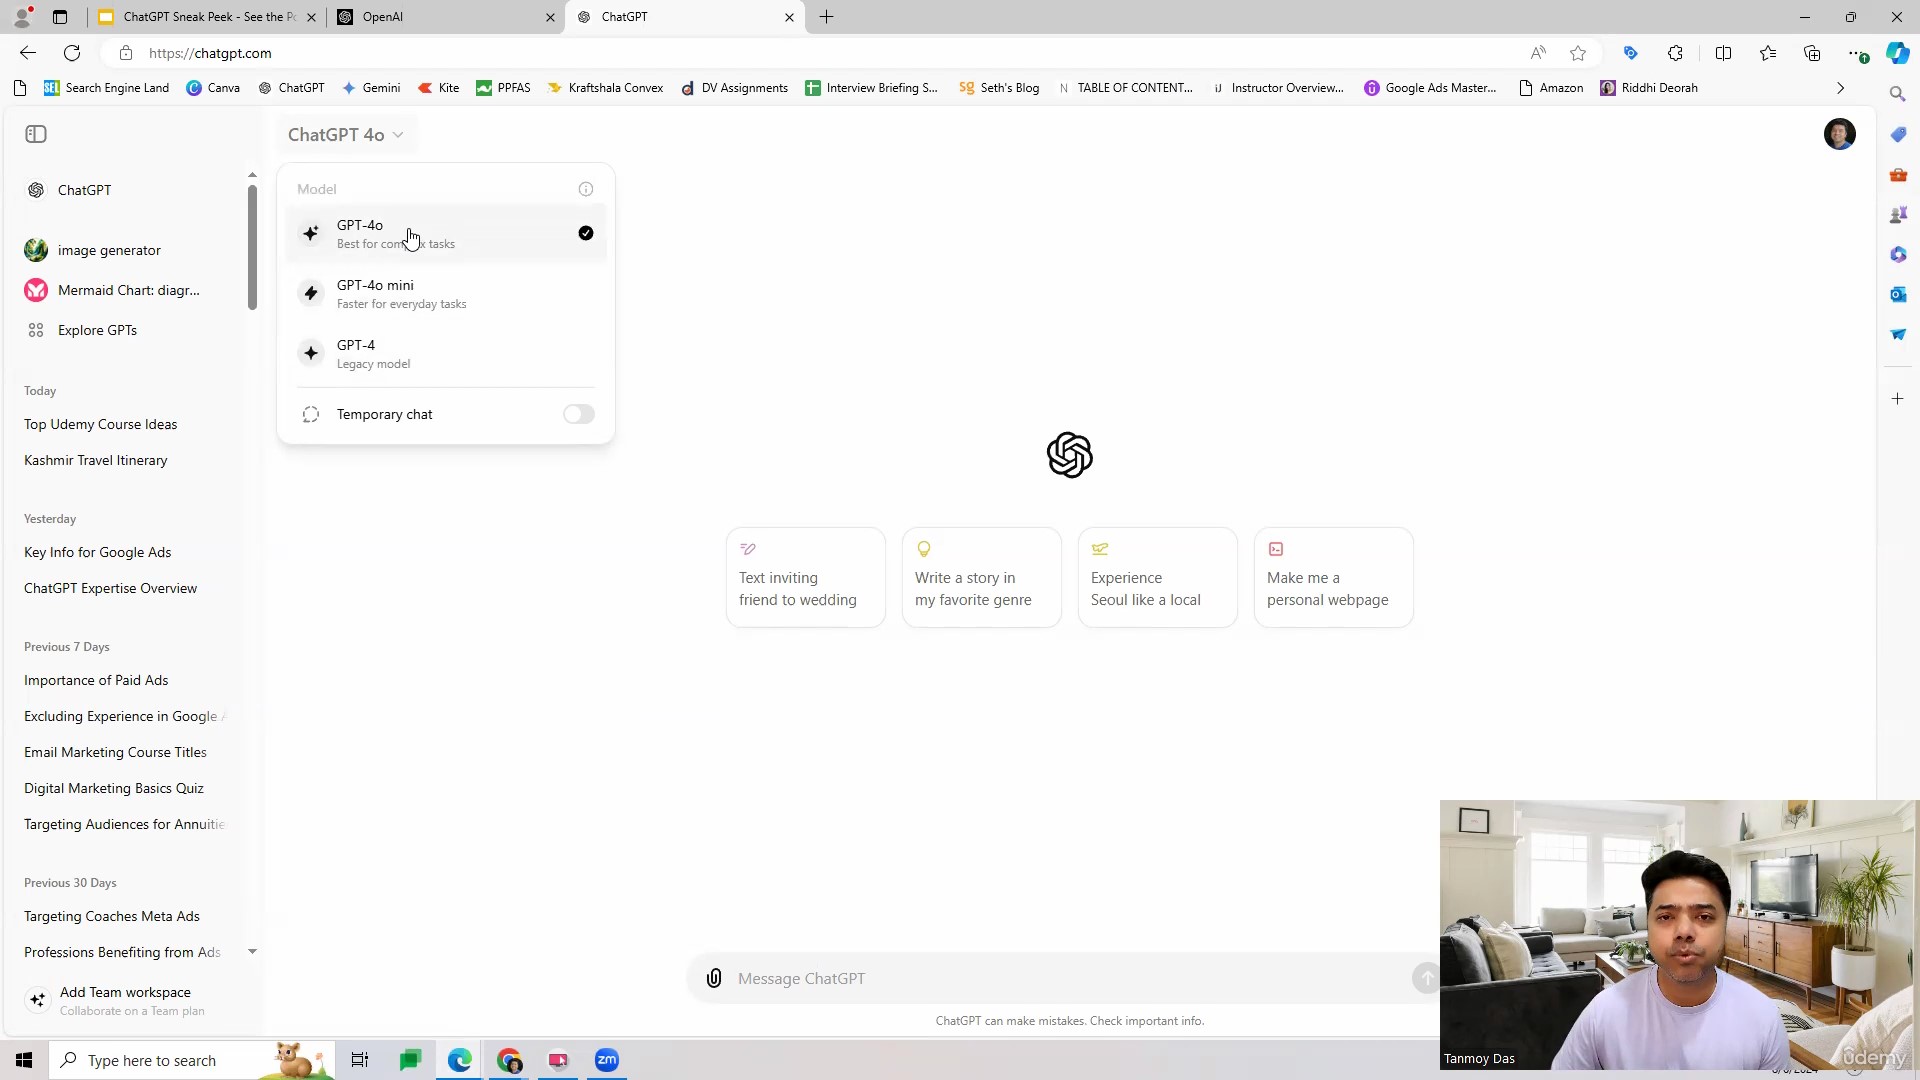Enable the Temporary chat toggle
The image size is (1920, 1080).
coord(578,414)
